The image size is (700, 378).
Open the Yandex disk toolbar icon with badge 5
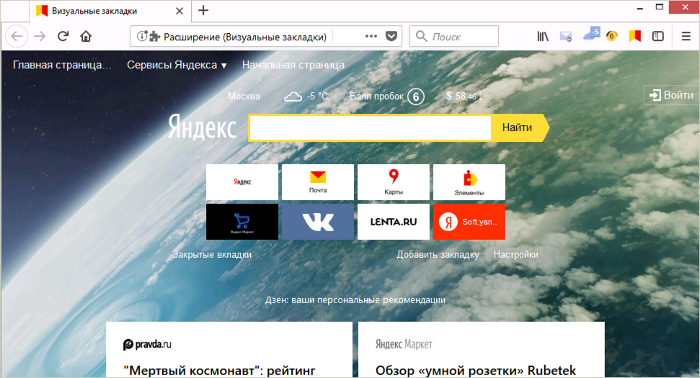(x=591, y=33)
